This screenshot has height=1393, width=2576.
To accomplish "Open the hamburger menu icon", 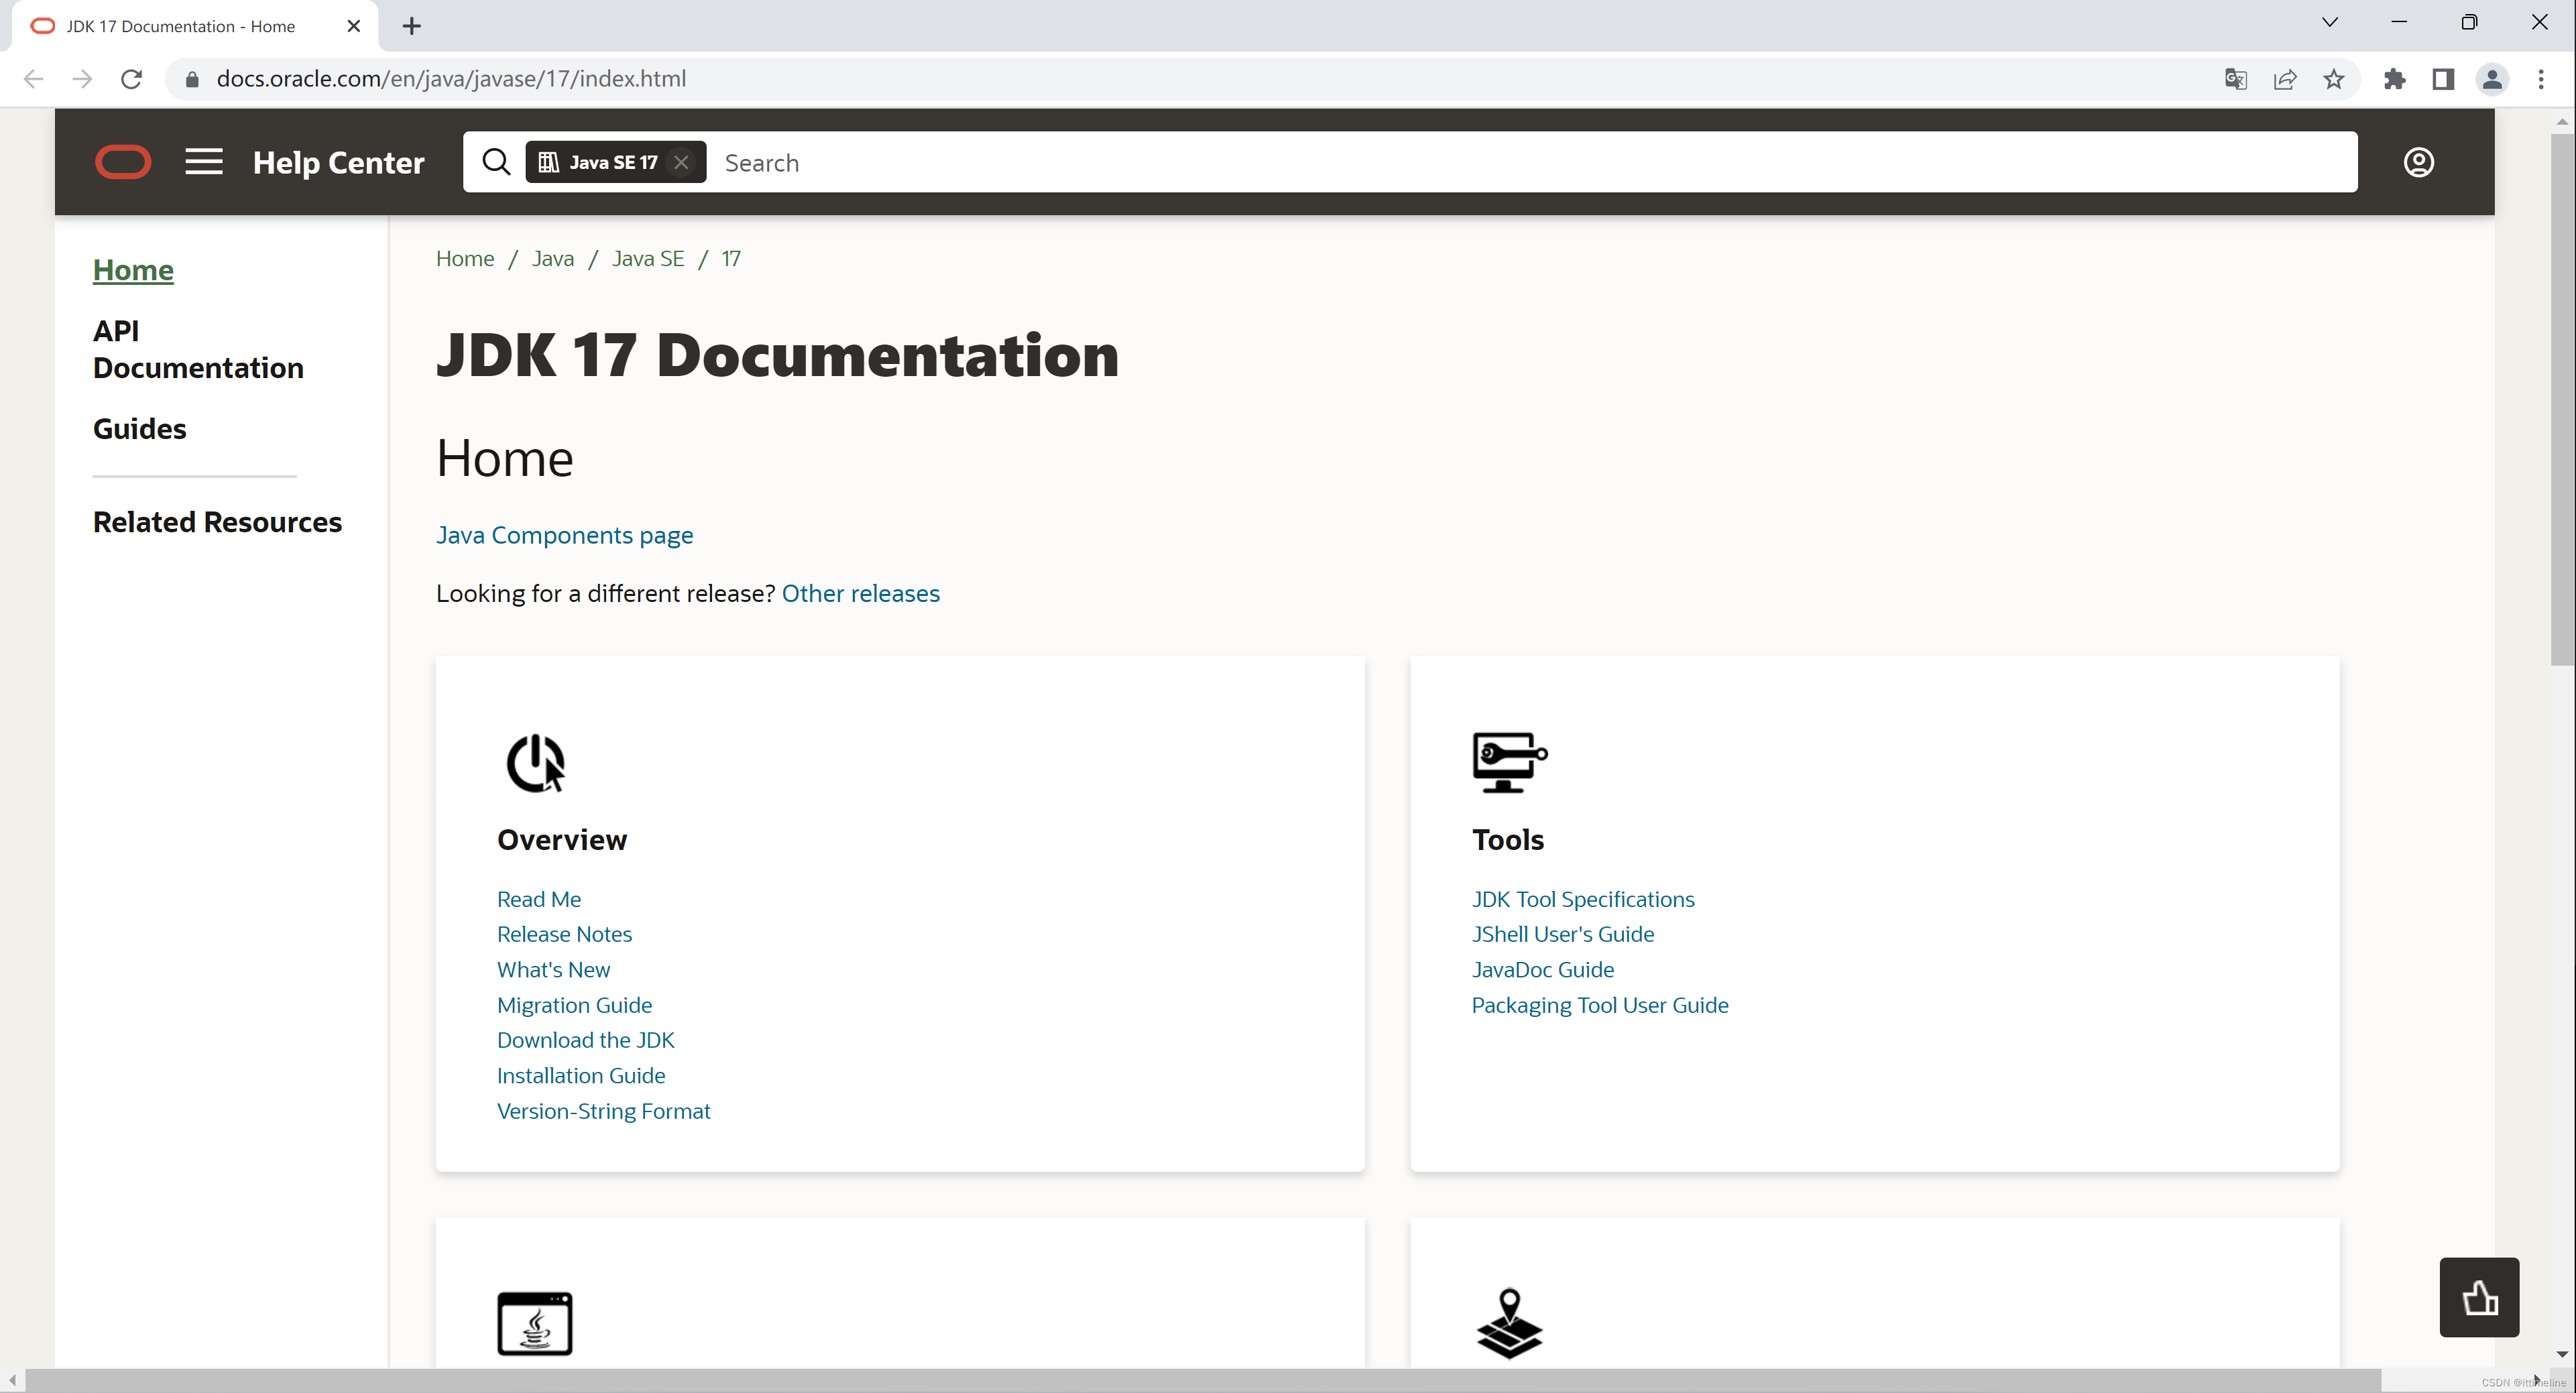I will [x=202, y=162].
